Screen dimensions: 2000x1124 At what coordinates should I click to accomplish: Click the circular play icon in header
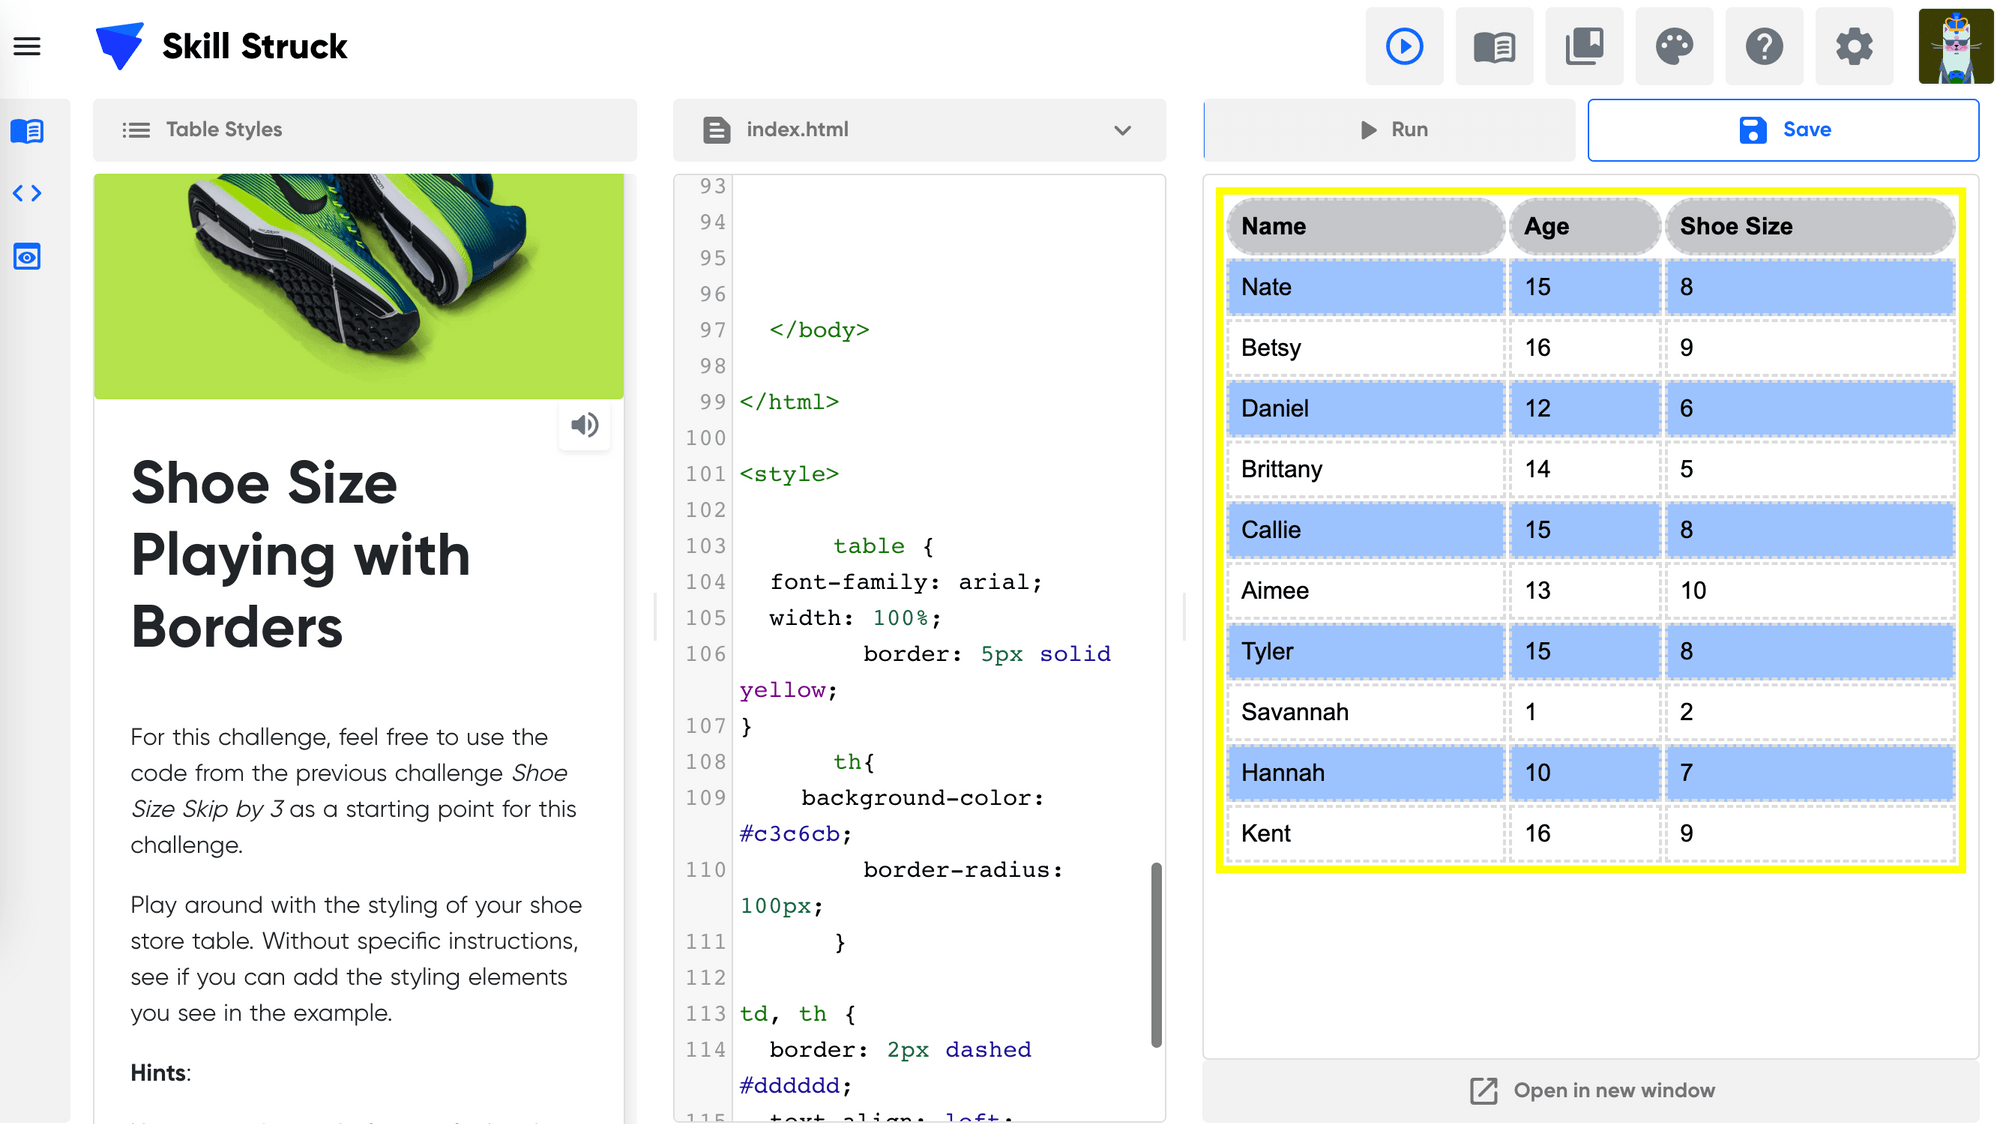1404,46
